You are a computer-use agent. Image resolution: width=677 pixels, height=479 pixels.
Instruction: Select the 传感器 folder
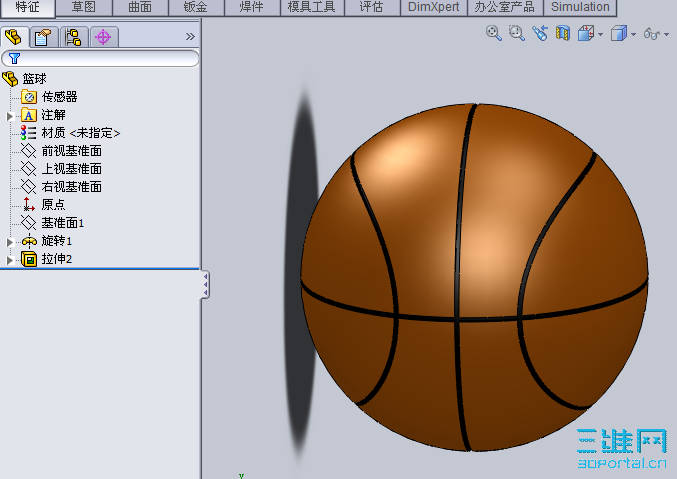pos(59,97)
